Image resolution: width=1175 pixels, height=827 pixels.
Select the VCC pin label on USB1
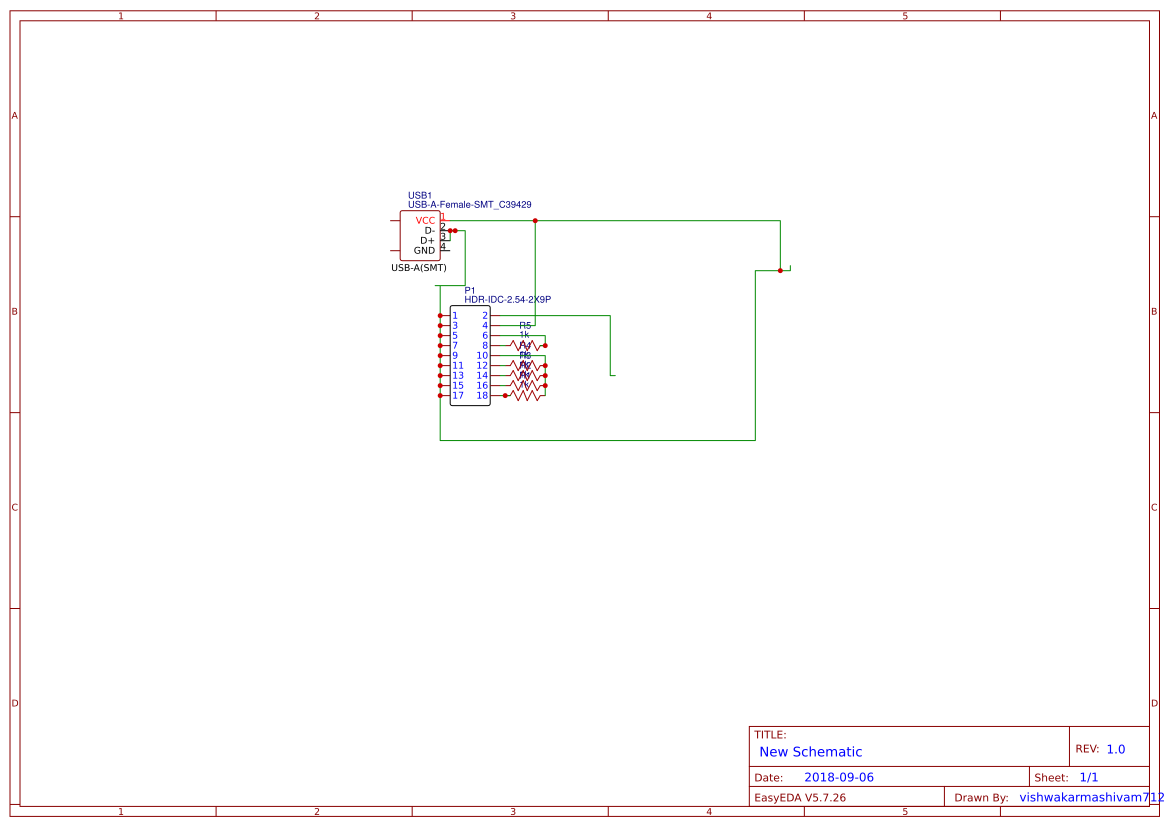pos(426,220)
